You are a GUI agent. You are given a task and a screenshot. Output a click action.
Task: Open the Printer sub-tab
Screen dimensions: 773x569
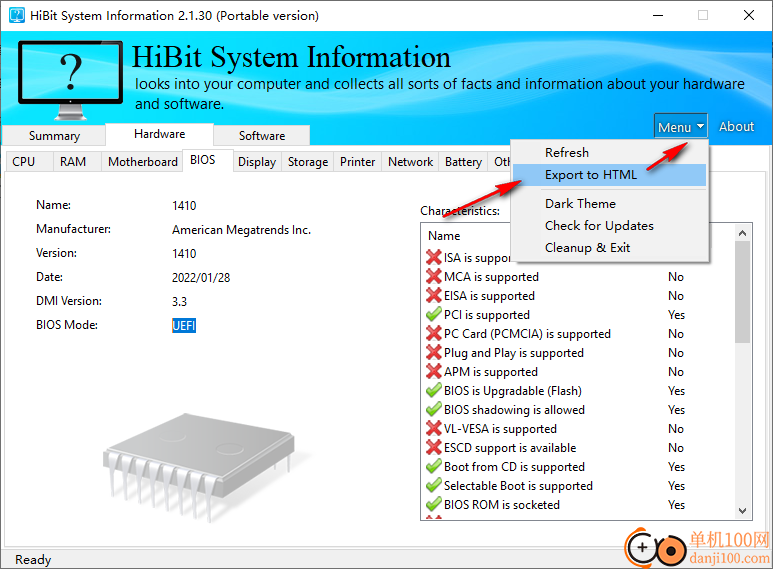(357, 162)
